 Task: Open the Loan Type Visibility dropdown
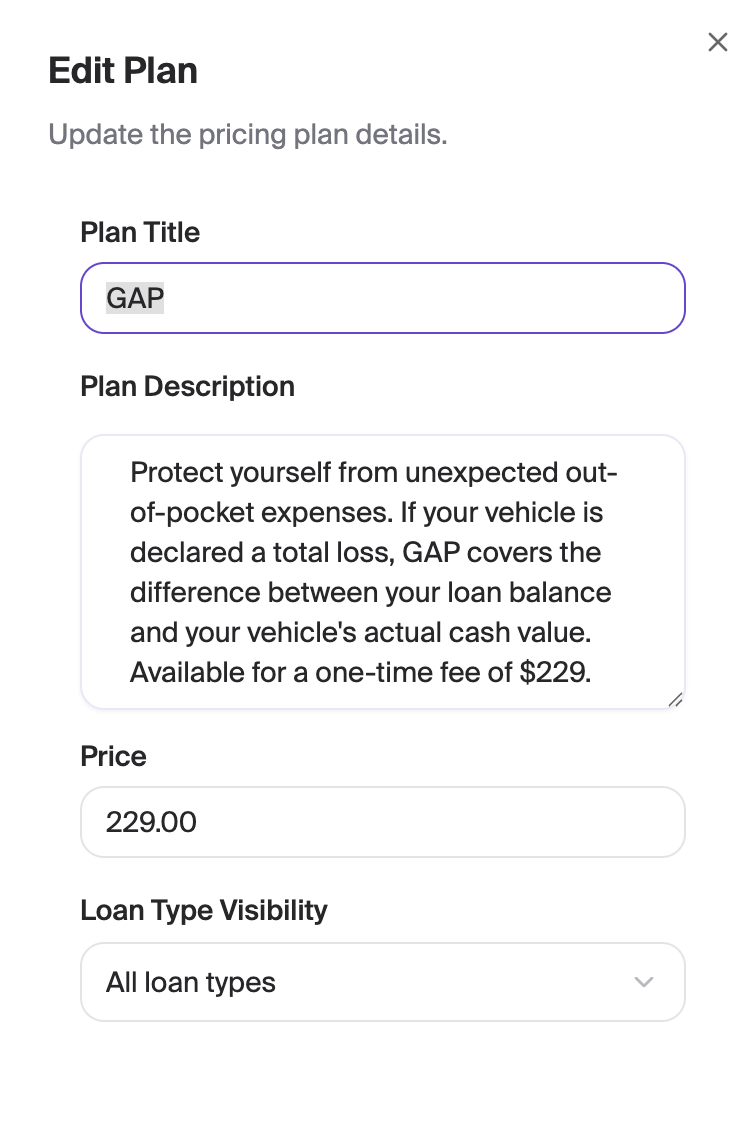click(383, 982)
